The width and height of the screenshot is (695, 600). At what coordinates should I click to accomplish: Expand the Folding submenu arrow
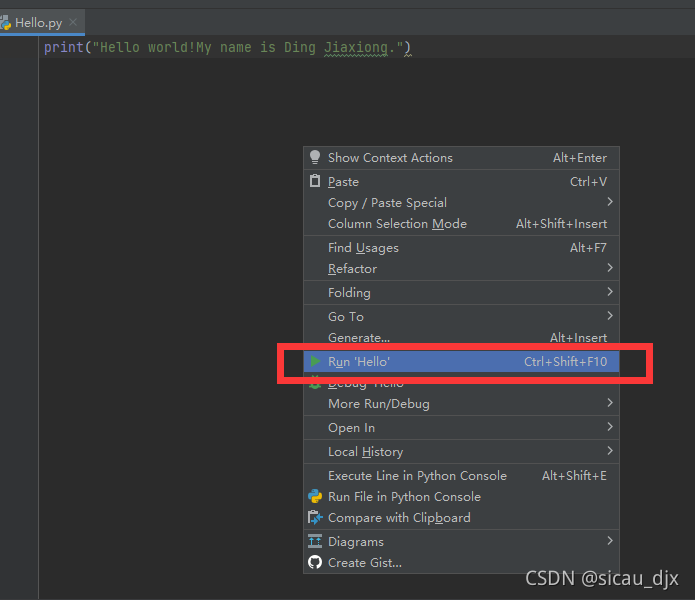[610, 292]
